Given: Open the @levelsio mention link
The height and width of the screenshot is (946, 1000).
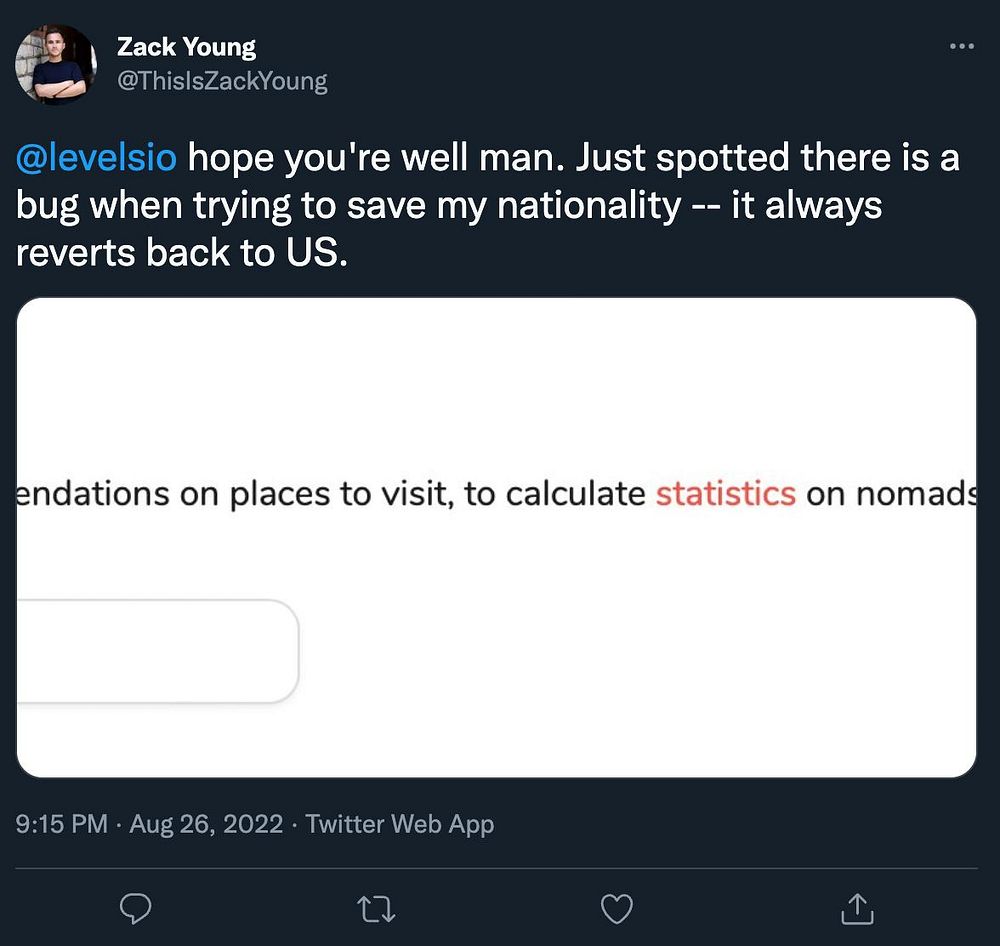Looking at the screenshot, I should point(96,158).
